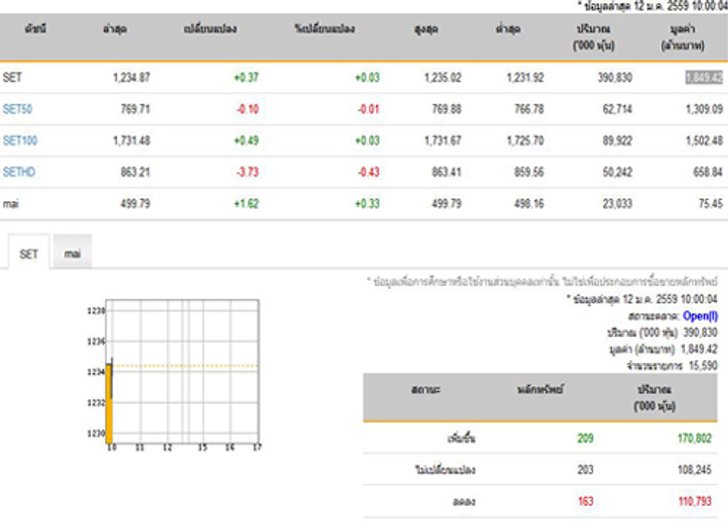Click advancing volume 170,802
The width and height of the screenshot is (728, 524).
(x=695, y=438)
